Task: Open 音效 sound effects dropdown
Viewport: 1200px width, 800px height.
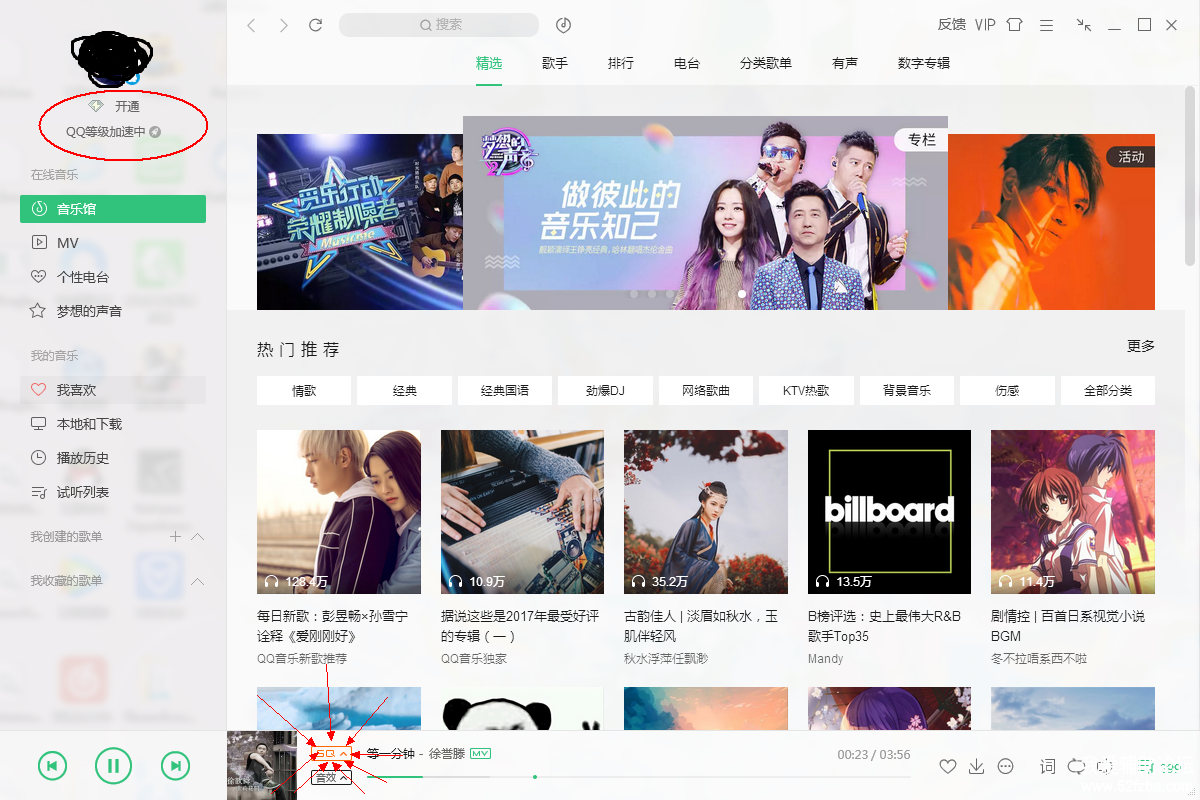Action: [x=331, y=776]
